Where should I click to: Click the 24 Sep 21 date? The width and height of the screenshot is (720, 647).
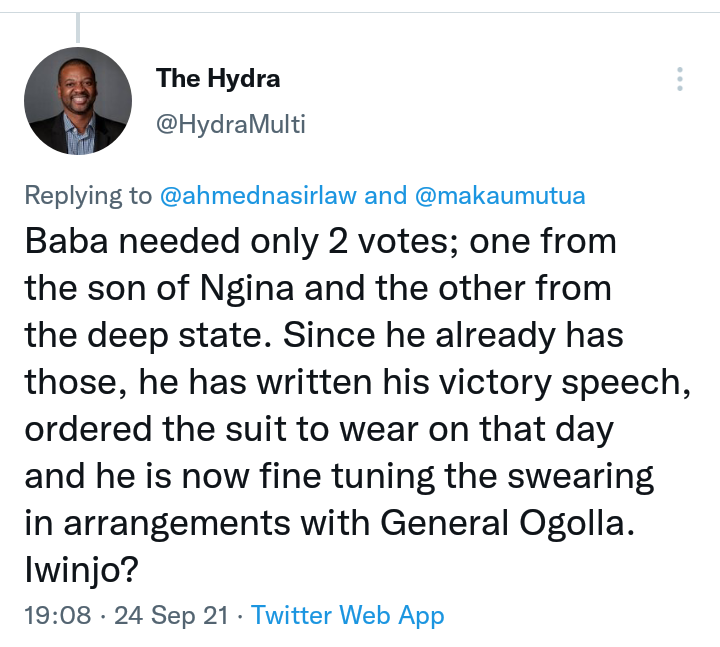click(x=171, y=615)
